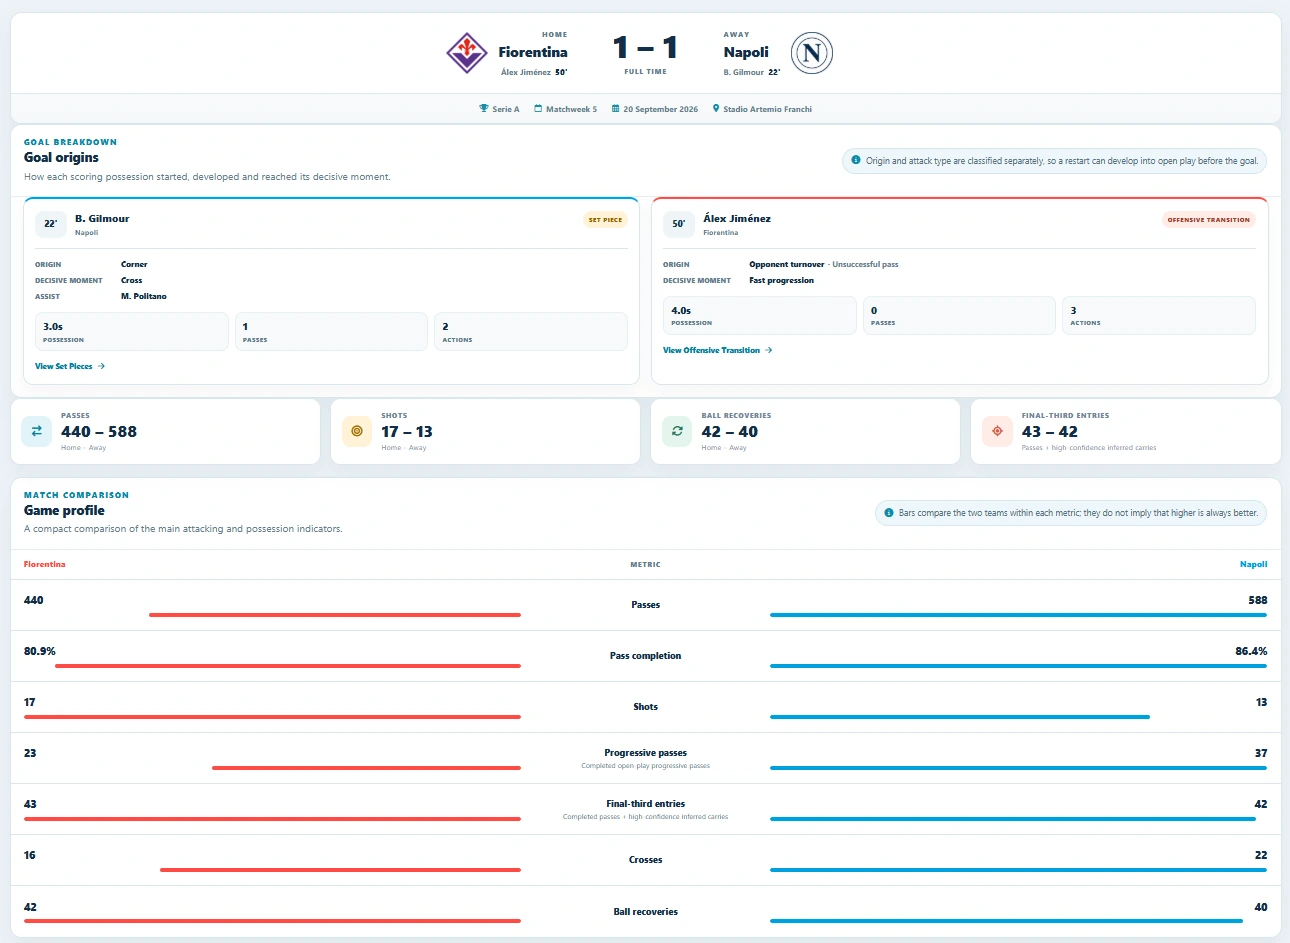
Task: Click the 440 – 588 passes total
Action: click(x=99, y=432)
